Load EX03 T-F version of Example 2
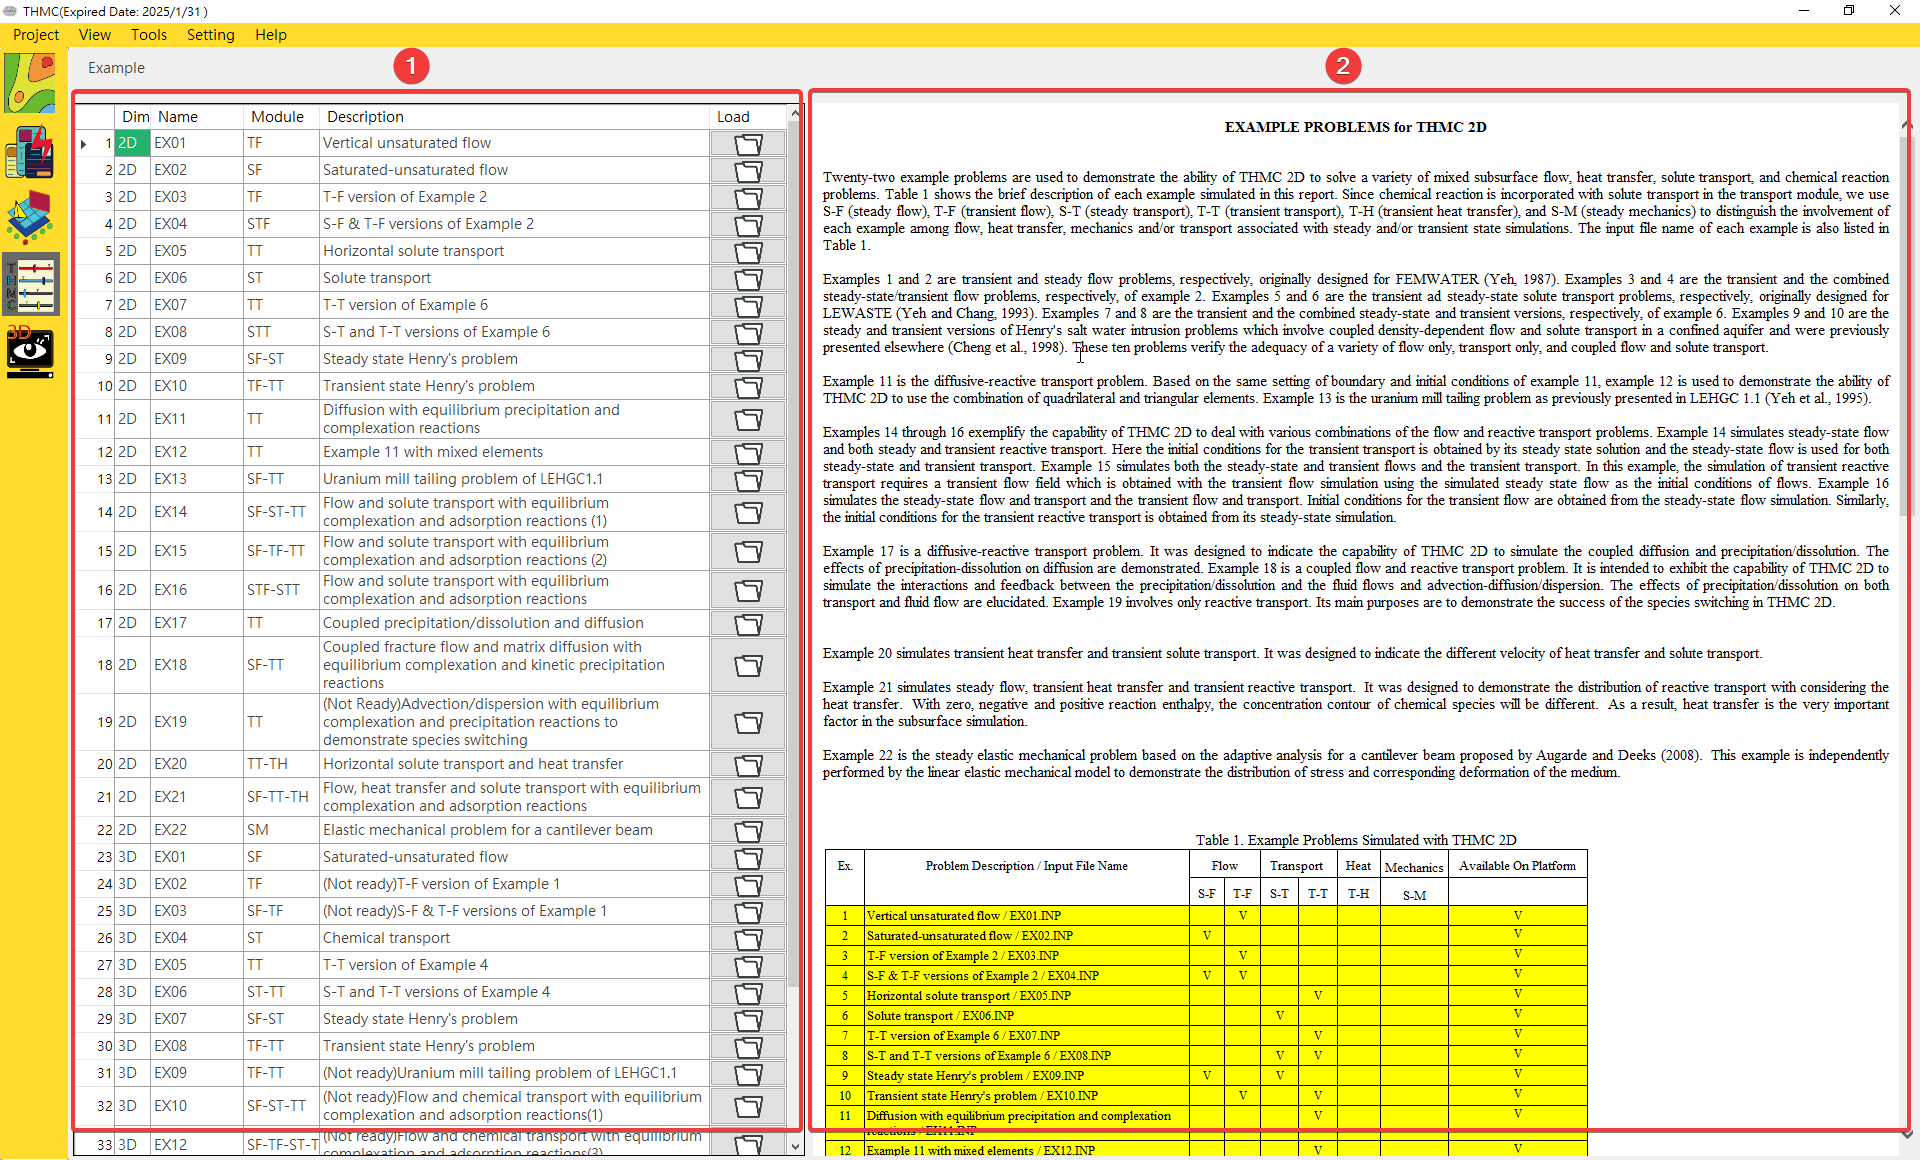1920x1160 pixels. coord(748,197)
